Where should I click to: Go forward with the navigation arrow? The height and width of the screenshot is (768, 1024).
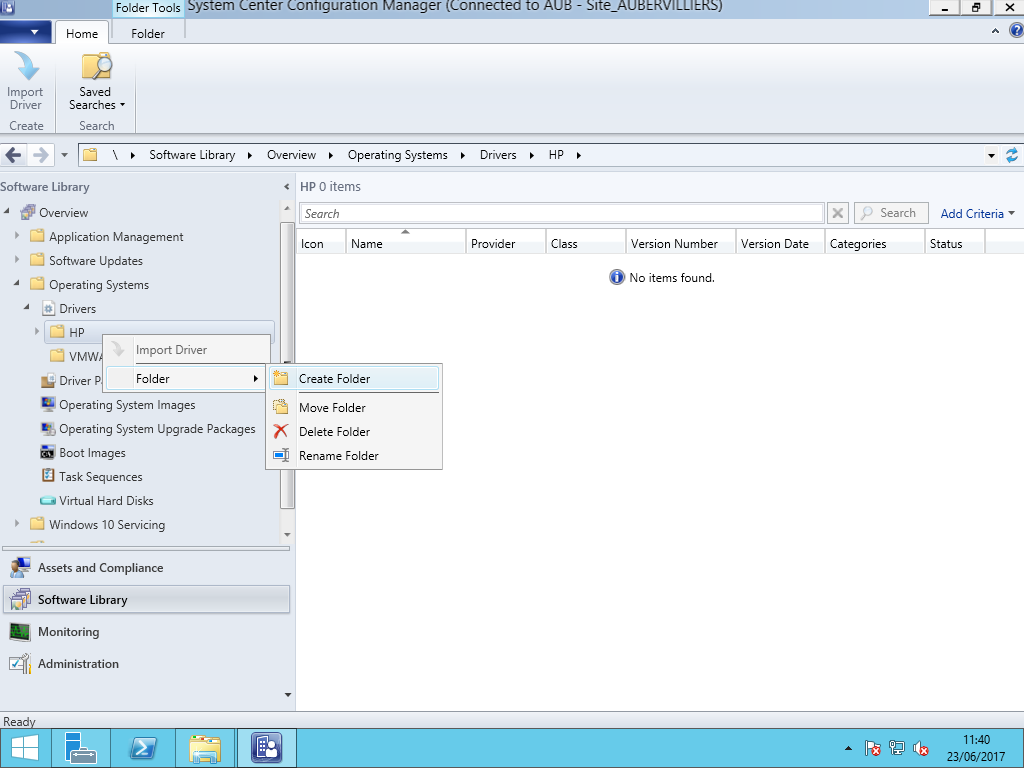coord(40,155)
